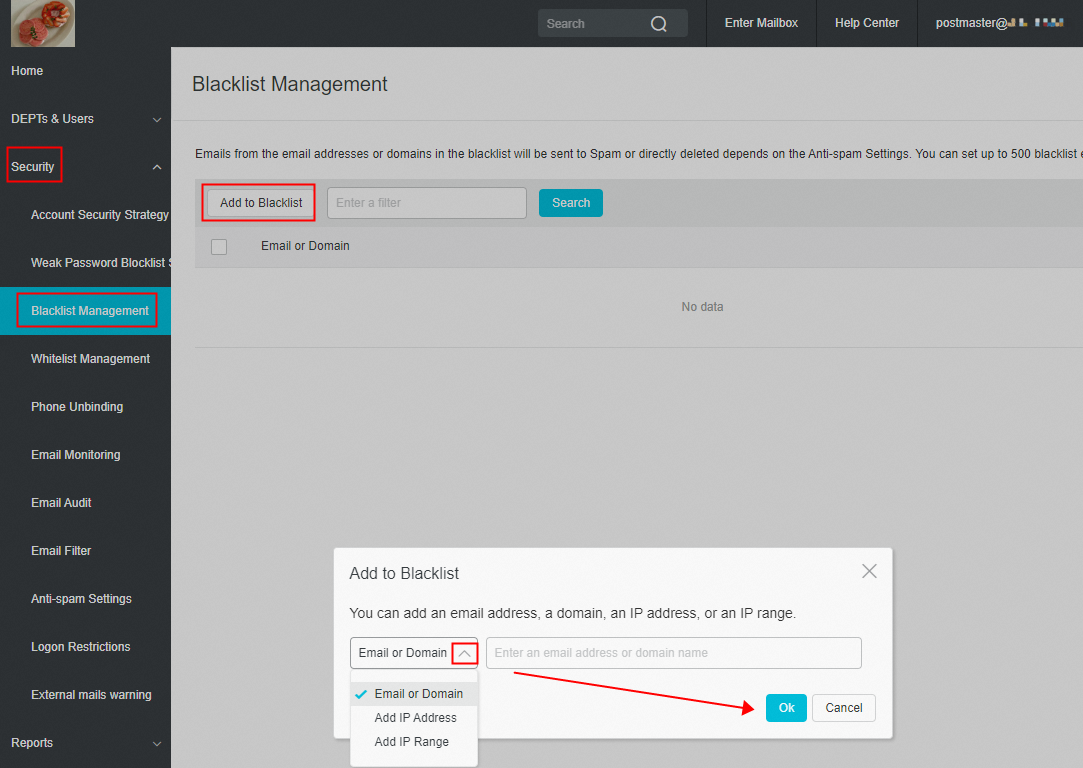Focus the email address or domain name field

pos(673,653)
